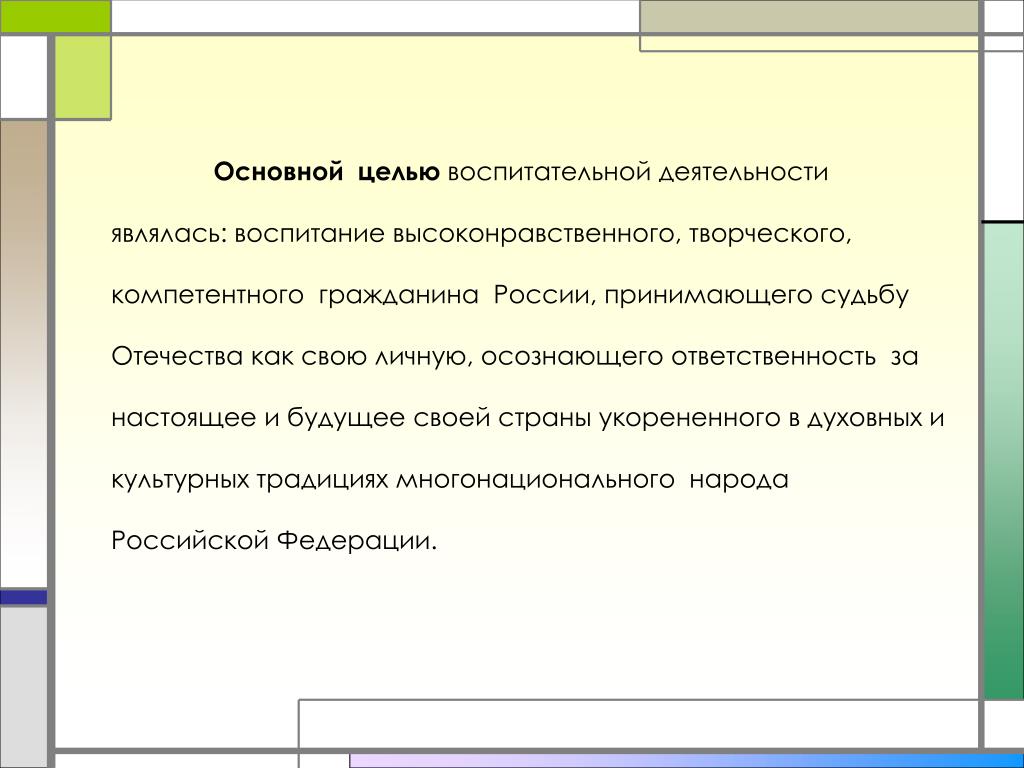Select the word "народа"
Viewport: 1024px width, 768px height.
[x=739, y=479]
